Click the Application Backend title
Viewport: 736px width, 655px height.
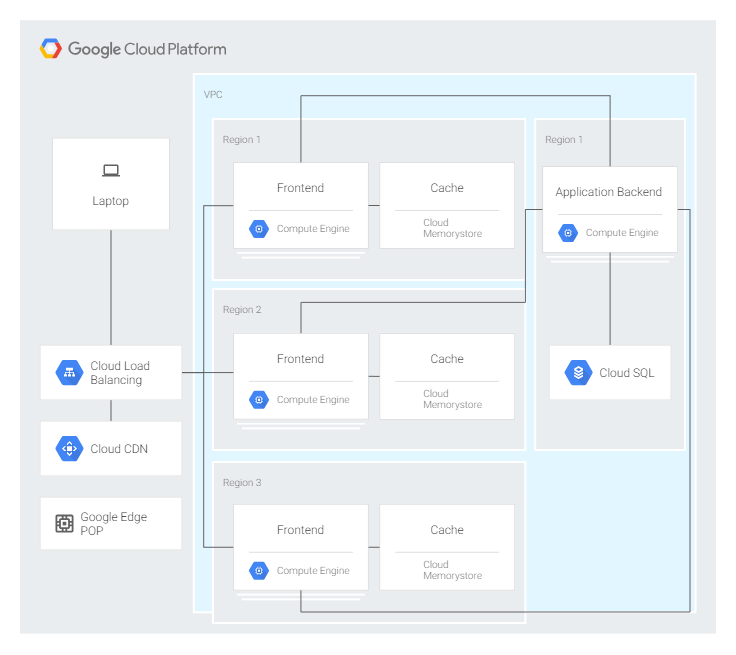point(609,192)
